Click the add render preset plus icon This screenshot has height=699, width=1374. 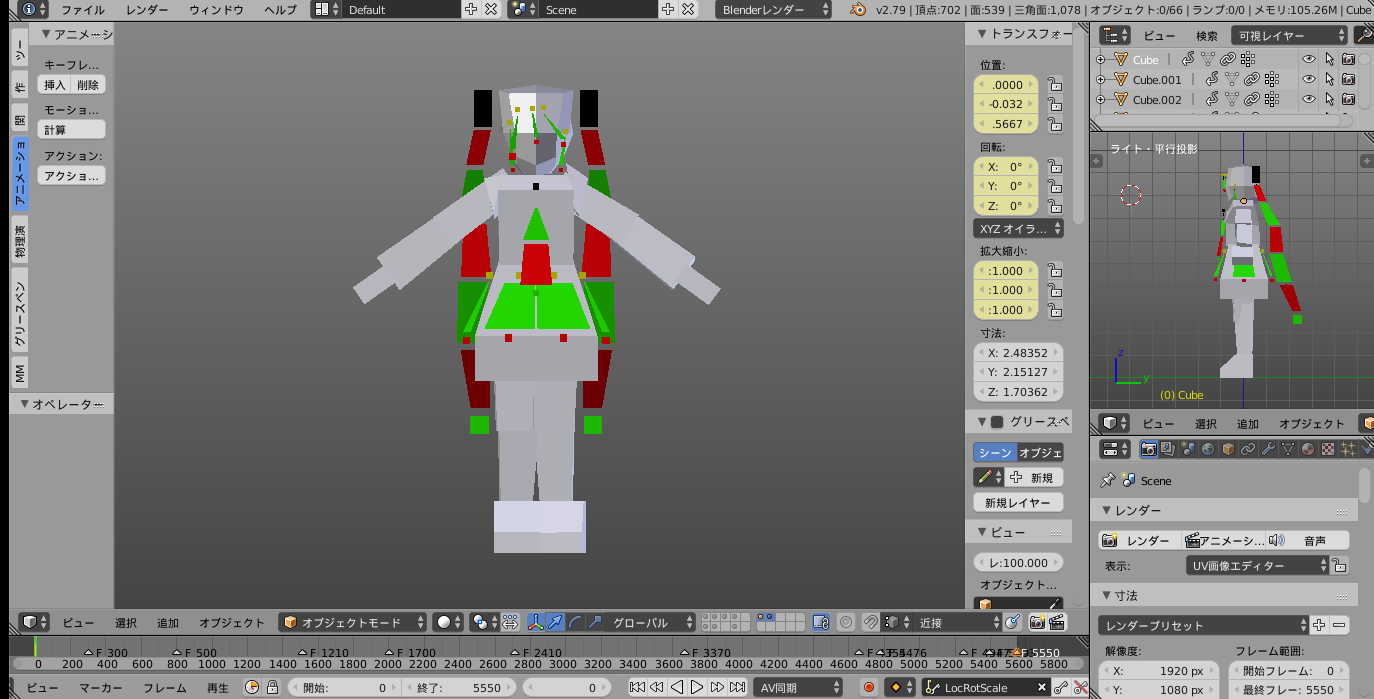coord(1319,625)
